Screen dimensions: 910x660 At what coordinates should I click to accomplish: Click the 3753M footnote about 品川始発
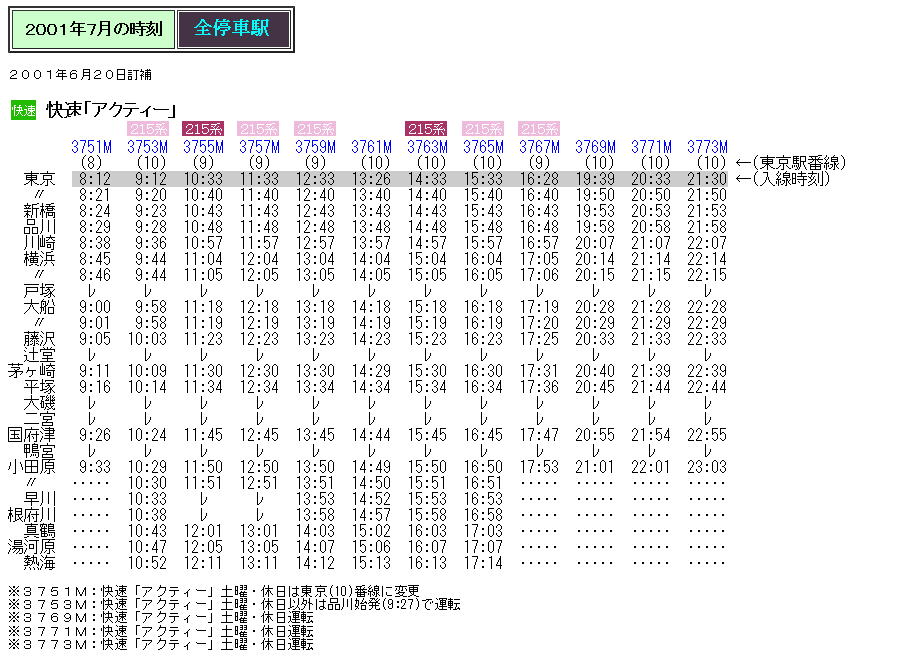coord(234,604)
